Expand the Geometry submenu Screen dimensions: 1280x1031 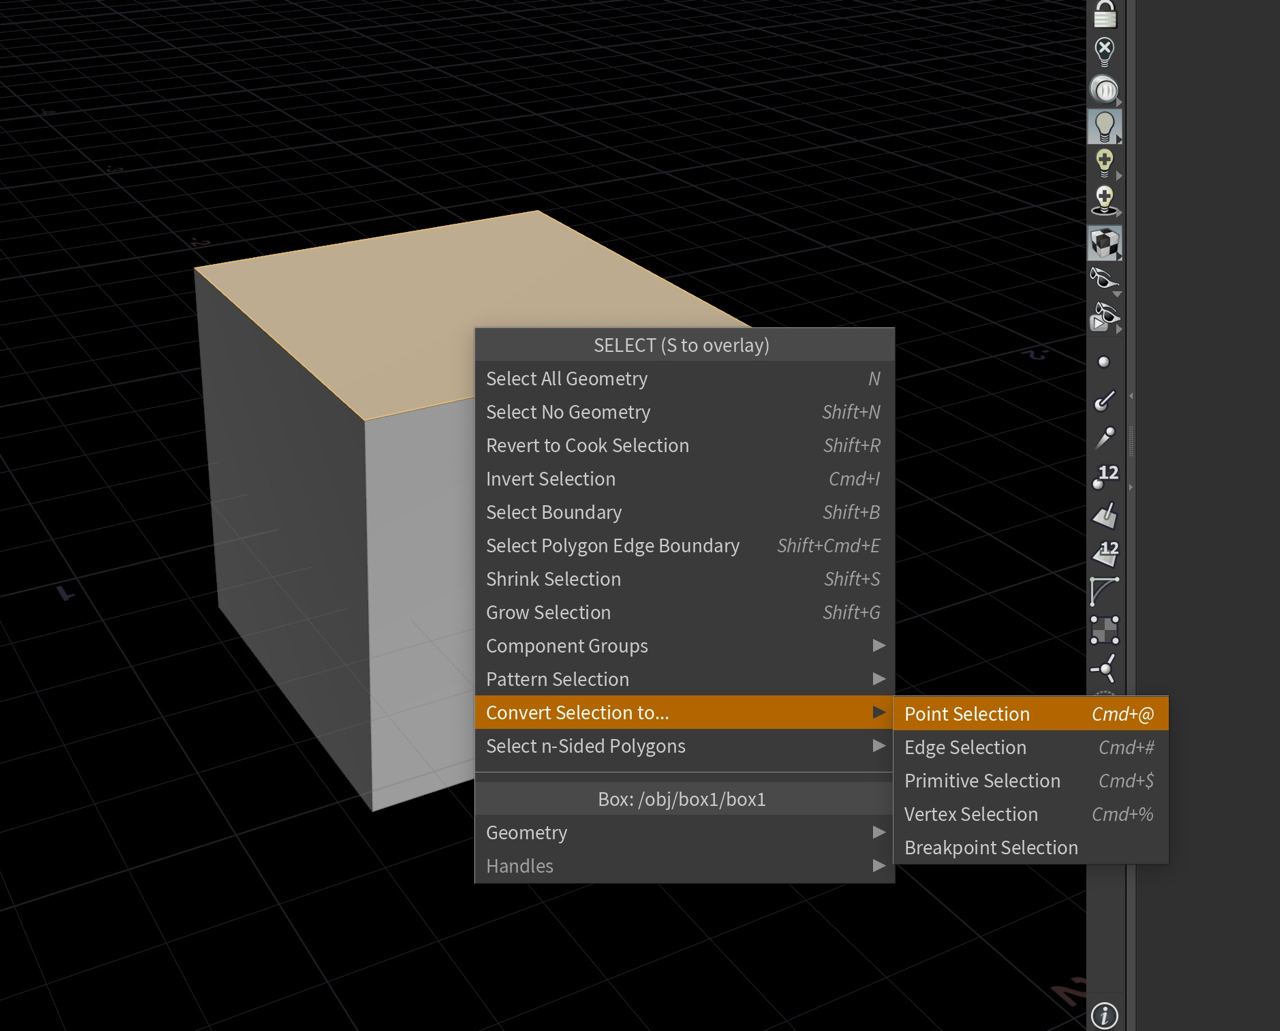(x=684, y=832)
